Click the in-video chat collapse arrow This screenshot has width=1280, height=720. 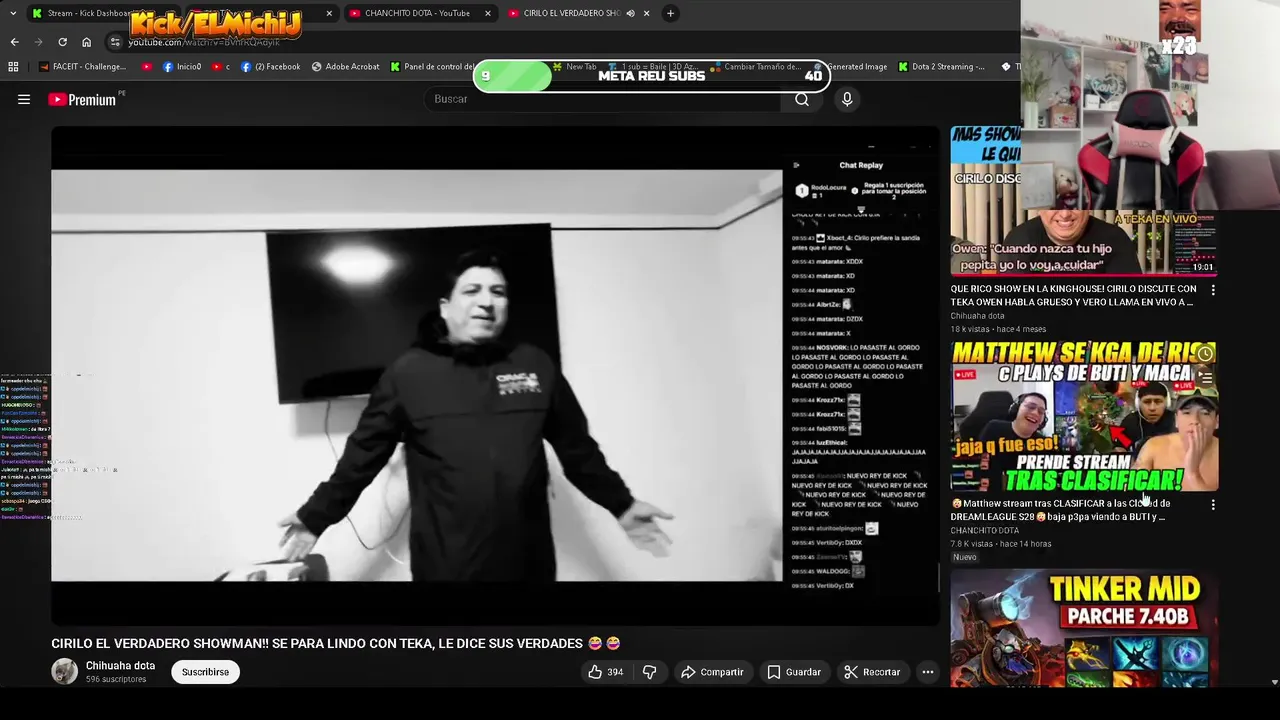[x=796, y=165]
